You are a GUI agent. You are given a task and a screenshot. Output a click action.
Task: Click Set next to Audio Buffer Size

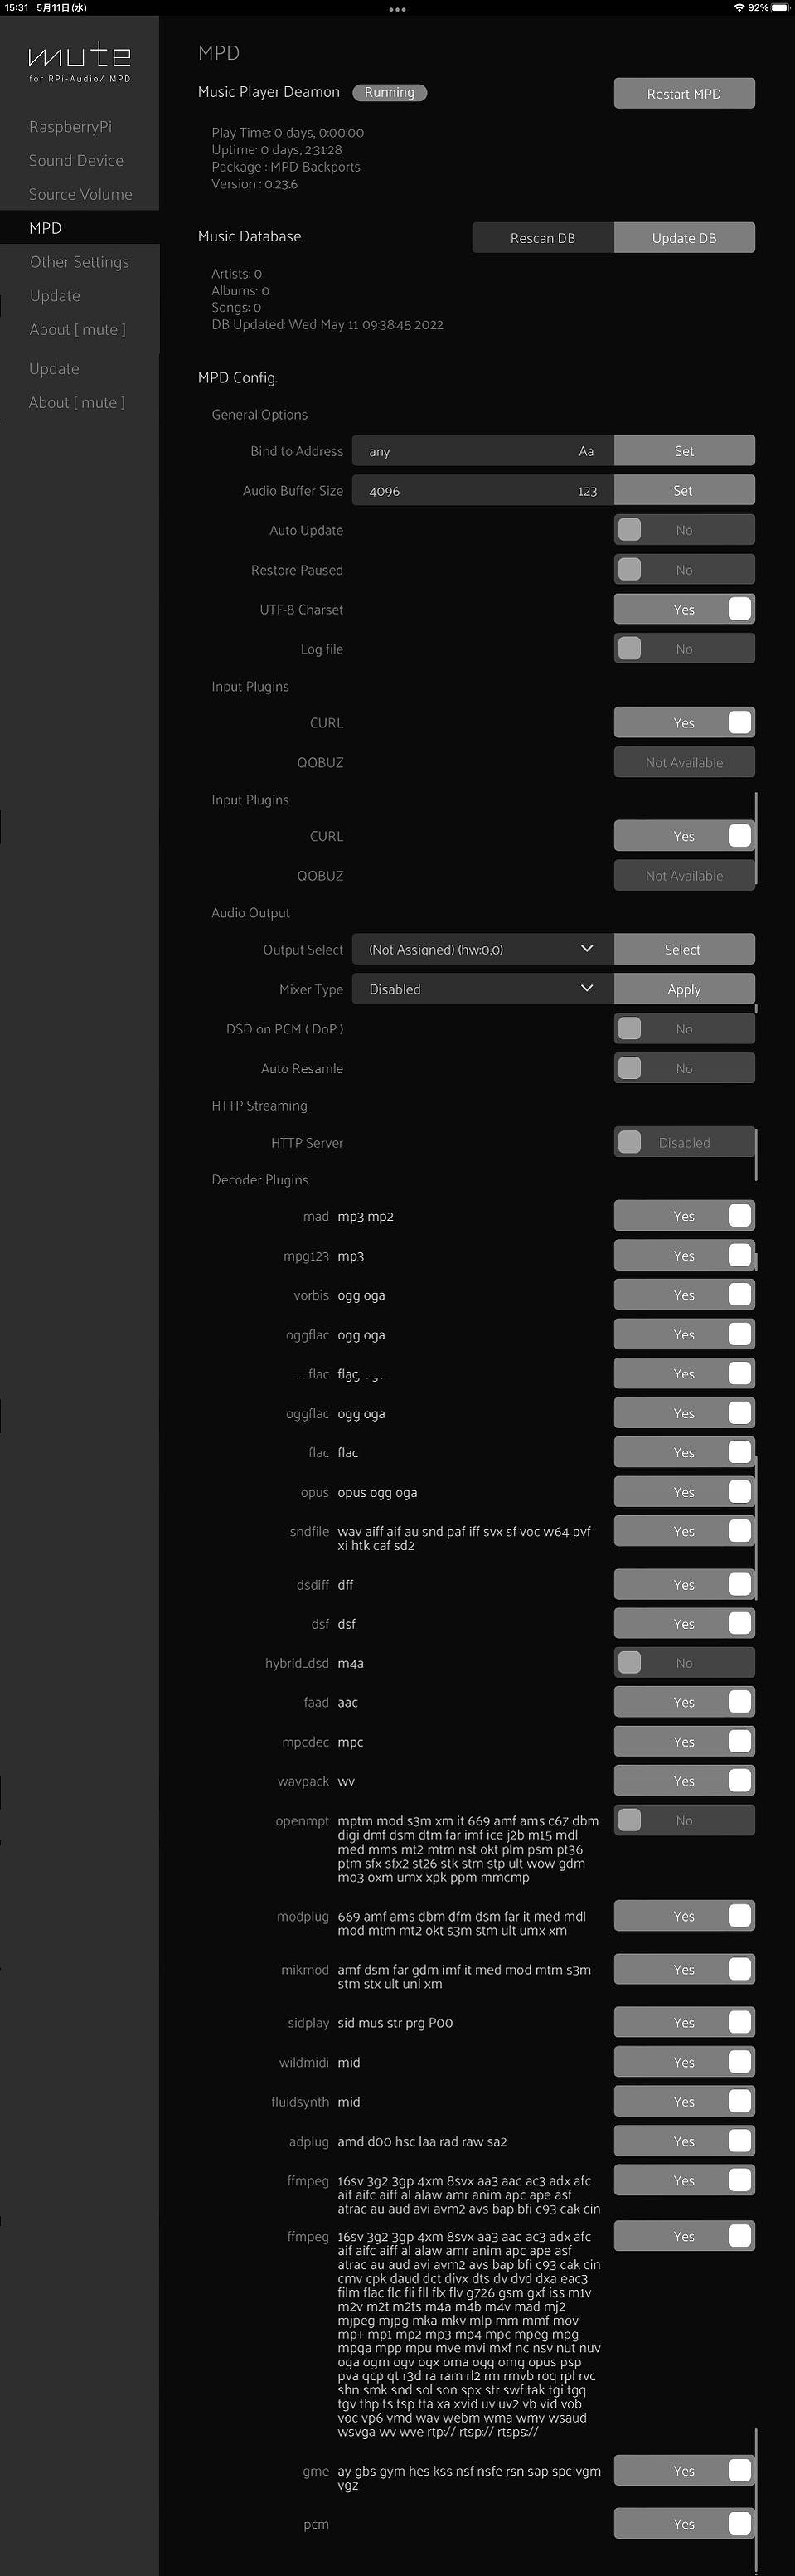point(684,491)
